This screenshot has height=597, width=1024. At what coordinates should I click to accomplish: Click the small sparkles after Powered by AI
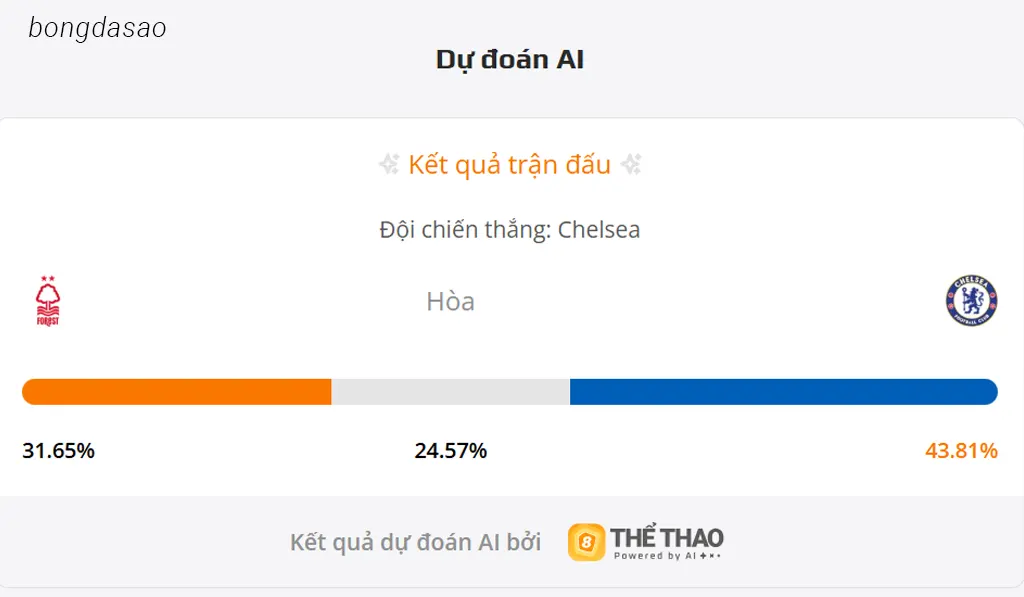(x=711, y=556)
